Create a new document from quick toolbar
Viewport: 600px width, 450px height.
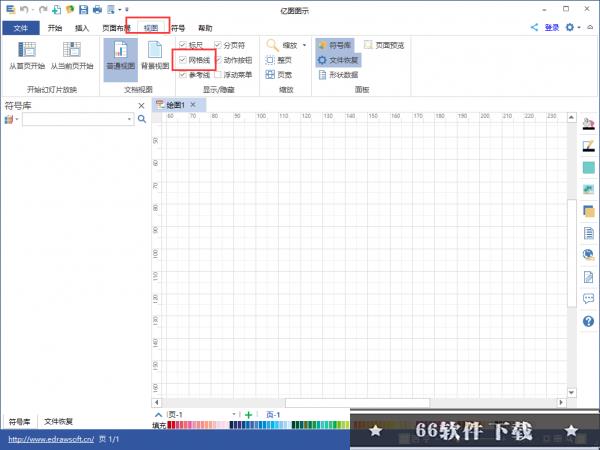click(56, 9)
